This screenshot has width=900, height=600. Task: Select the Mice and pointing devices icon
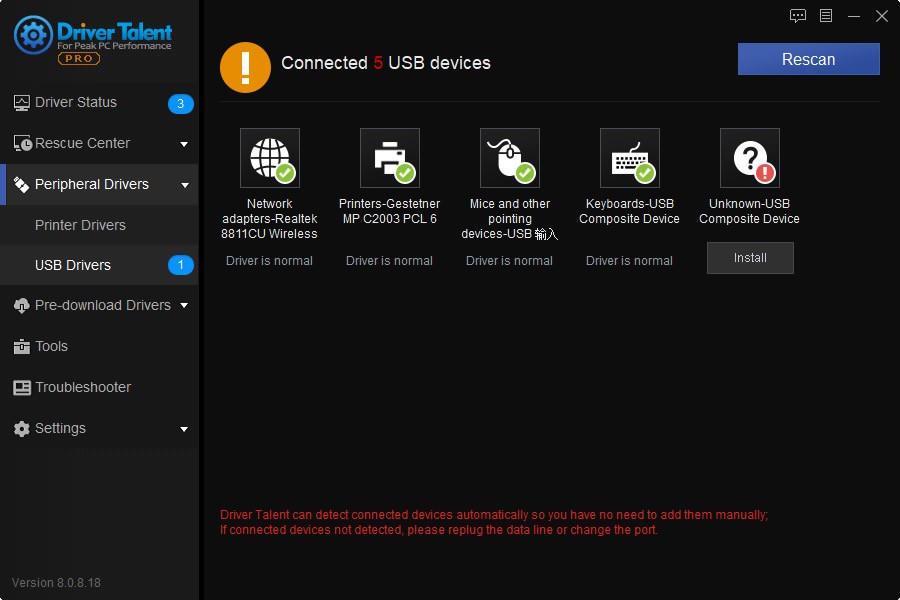click(510, 158)
